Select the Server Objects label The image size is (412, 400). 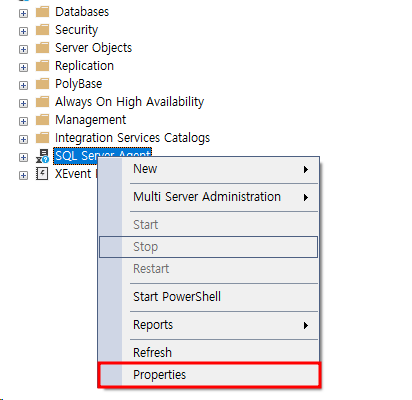click(x=93, y=48)
